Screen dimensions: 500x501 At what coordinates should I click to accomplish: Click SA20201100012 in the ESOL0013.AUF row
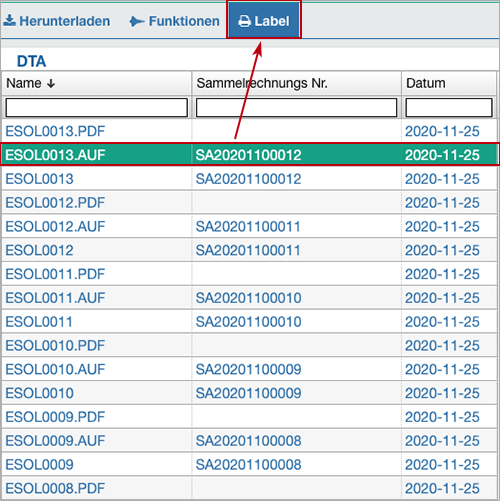248,155
